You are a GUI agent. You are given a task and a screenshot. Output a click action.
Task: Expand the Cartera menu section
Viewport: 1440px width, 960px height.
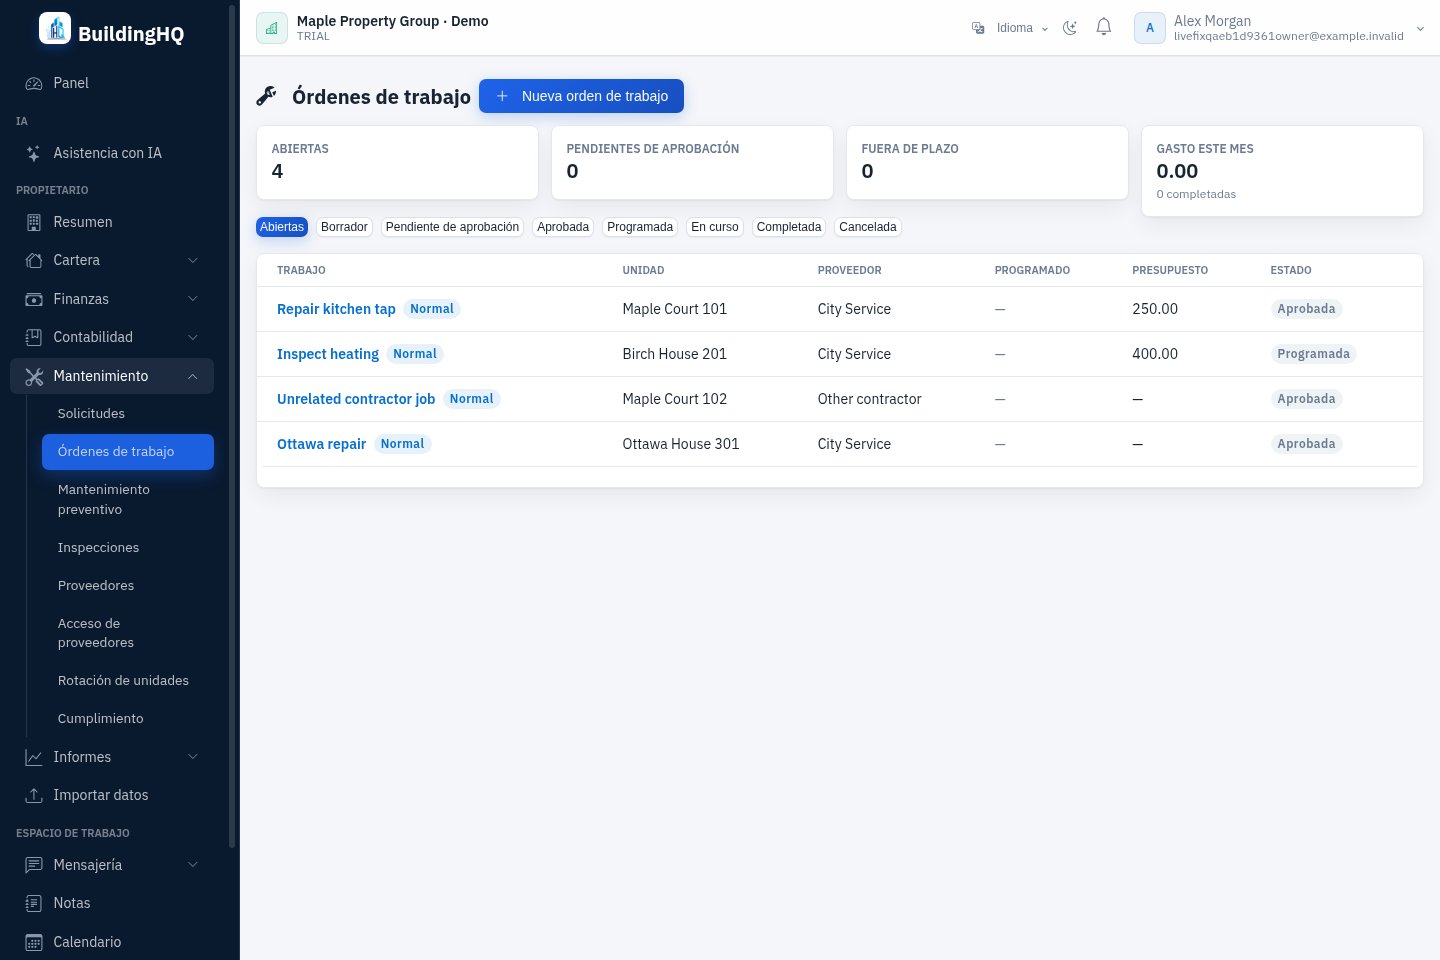coord(112,260)
